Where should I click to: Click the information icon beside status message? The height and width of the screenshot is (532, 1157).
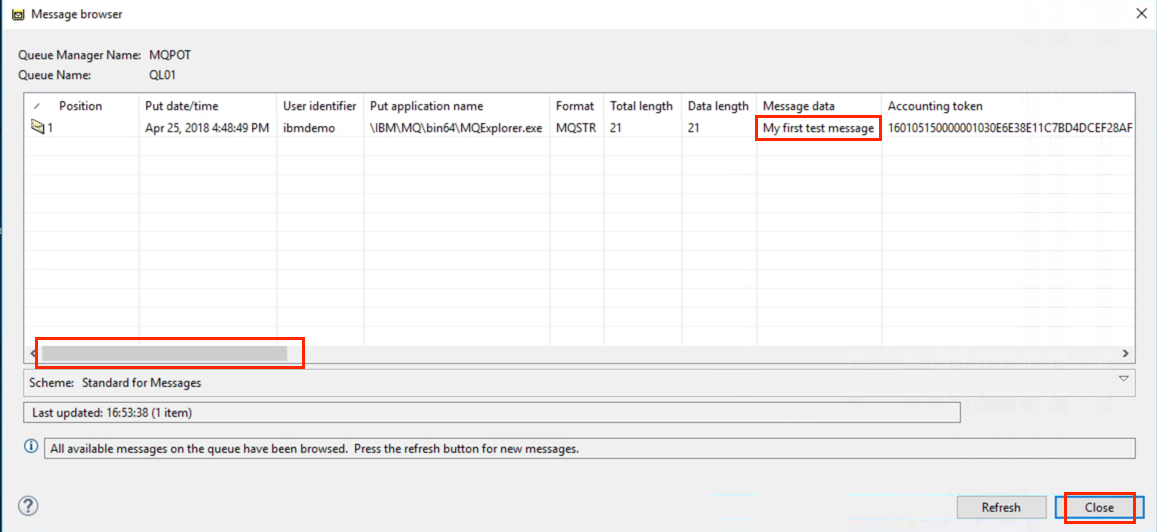[31, 447]
